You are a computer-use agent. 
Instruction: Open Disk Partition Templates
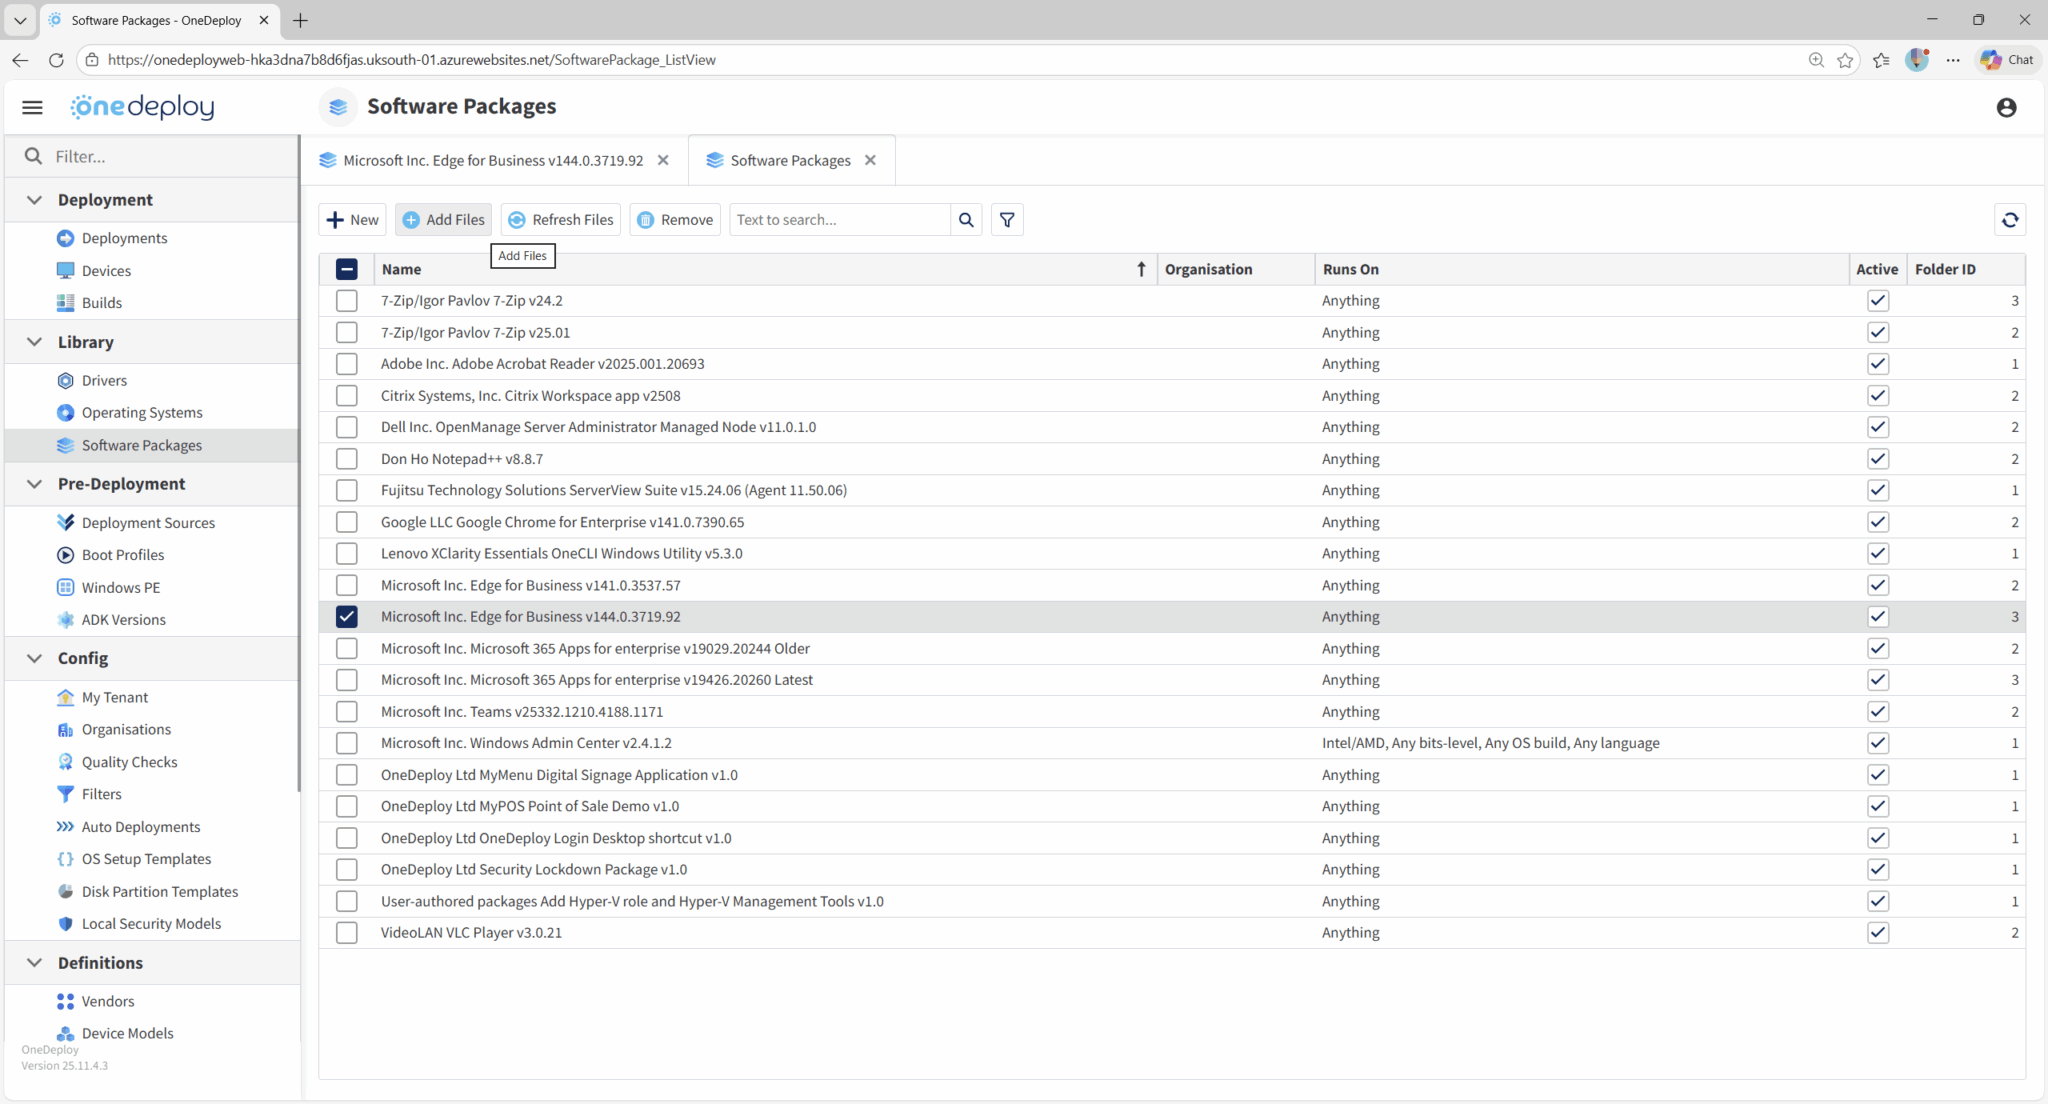[x=159, y=891]
